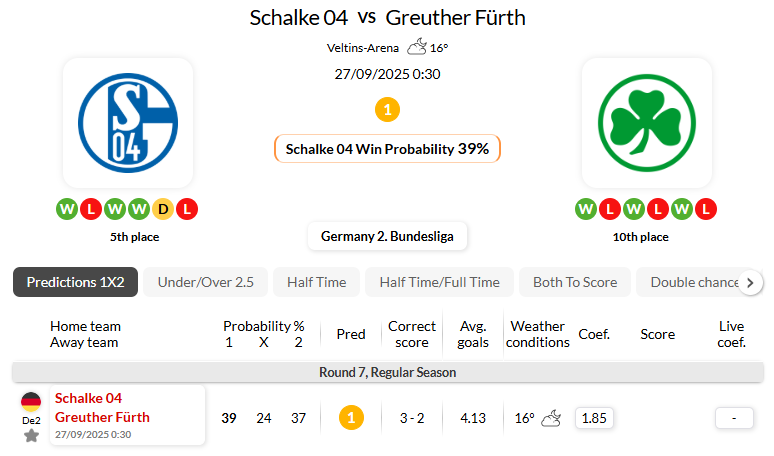Click the live coefficient dash box
Screen dimensions: 774x456
pos(734,418)
